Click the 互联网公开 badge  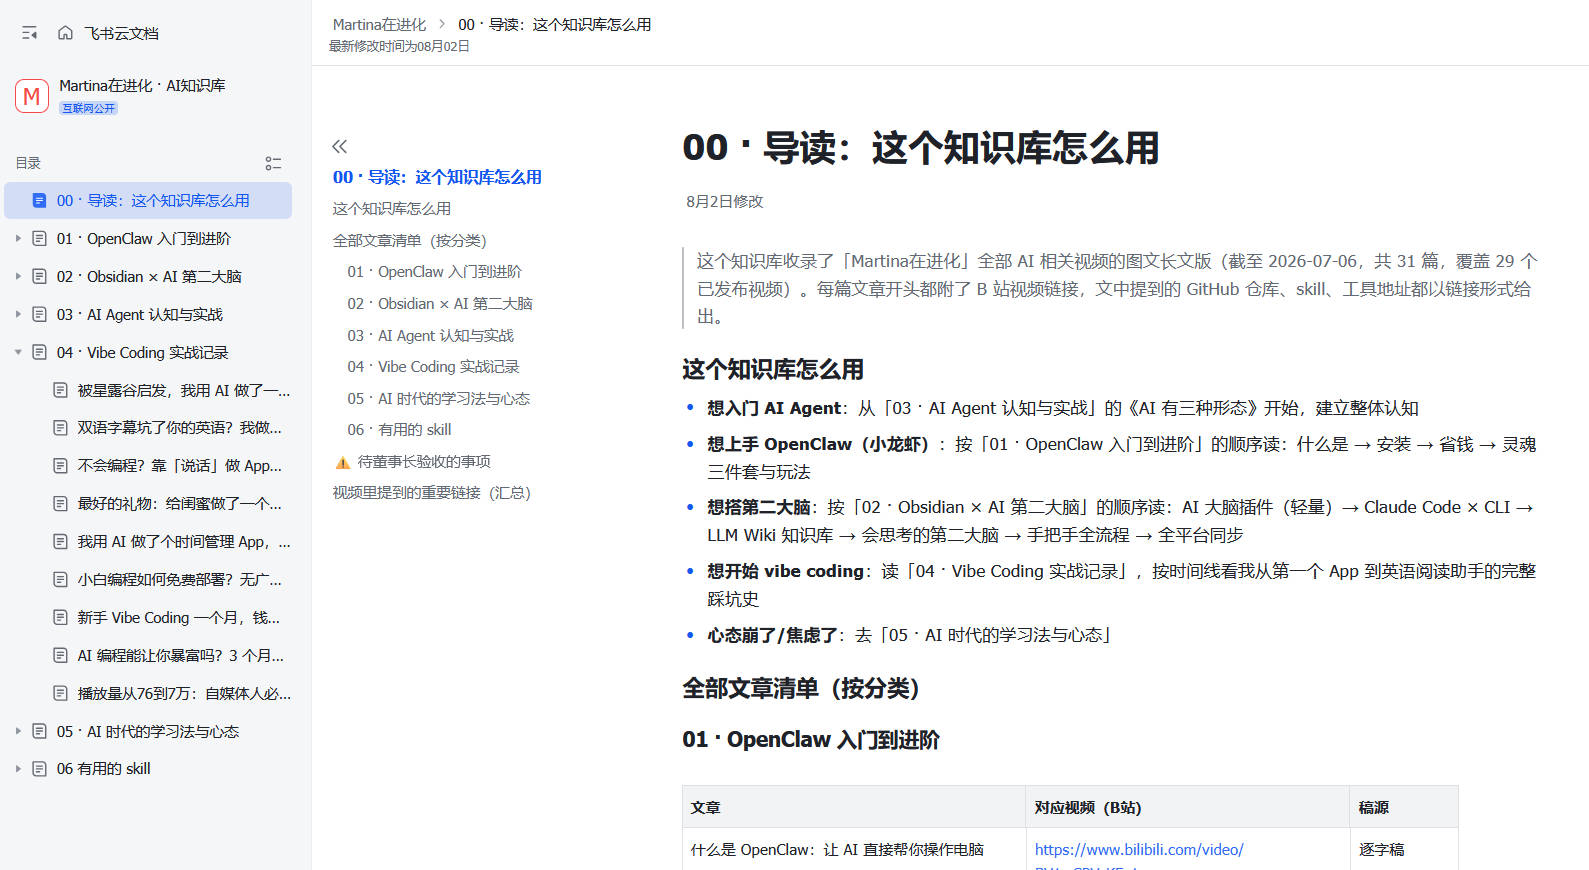tap(89, 108)
